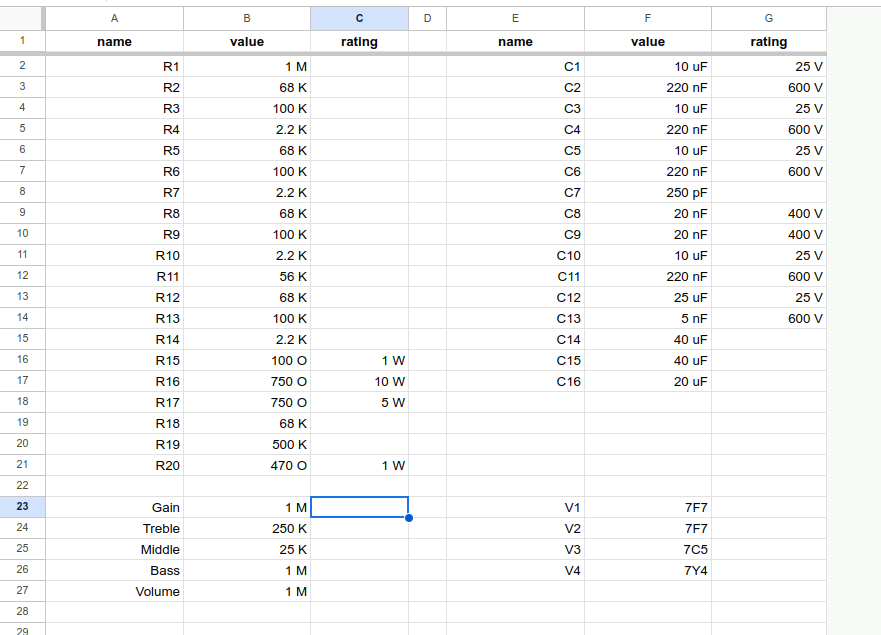Click the C10 name cell

click(515, 256)
